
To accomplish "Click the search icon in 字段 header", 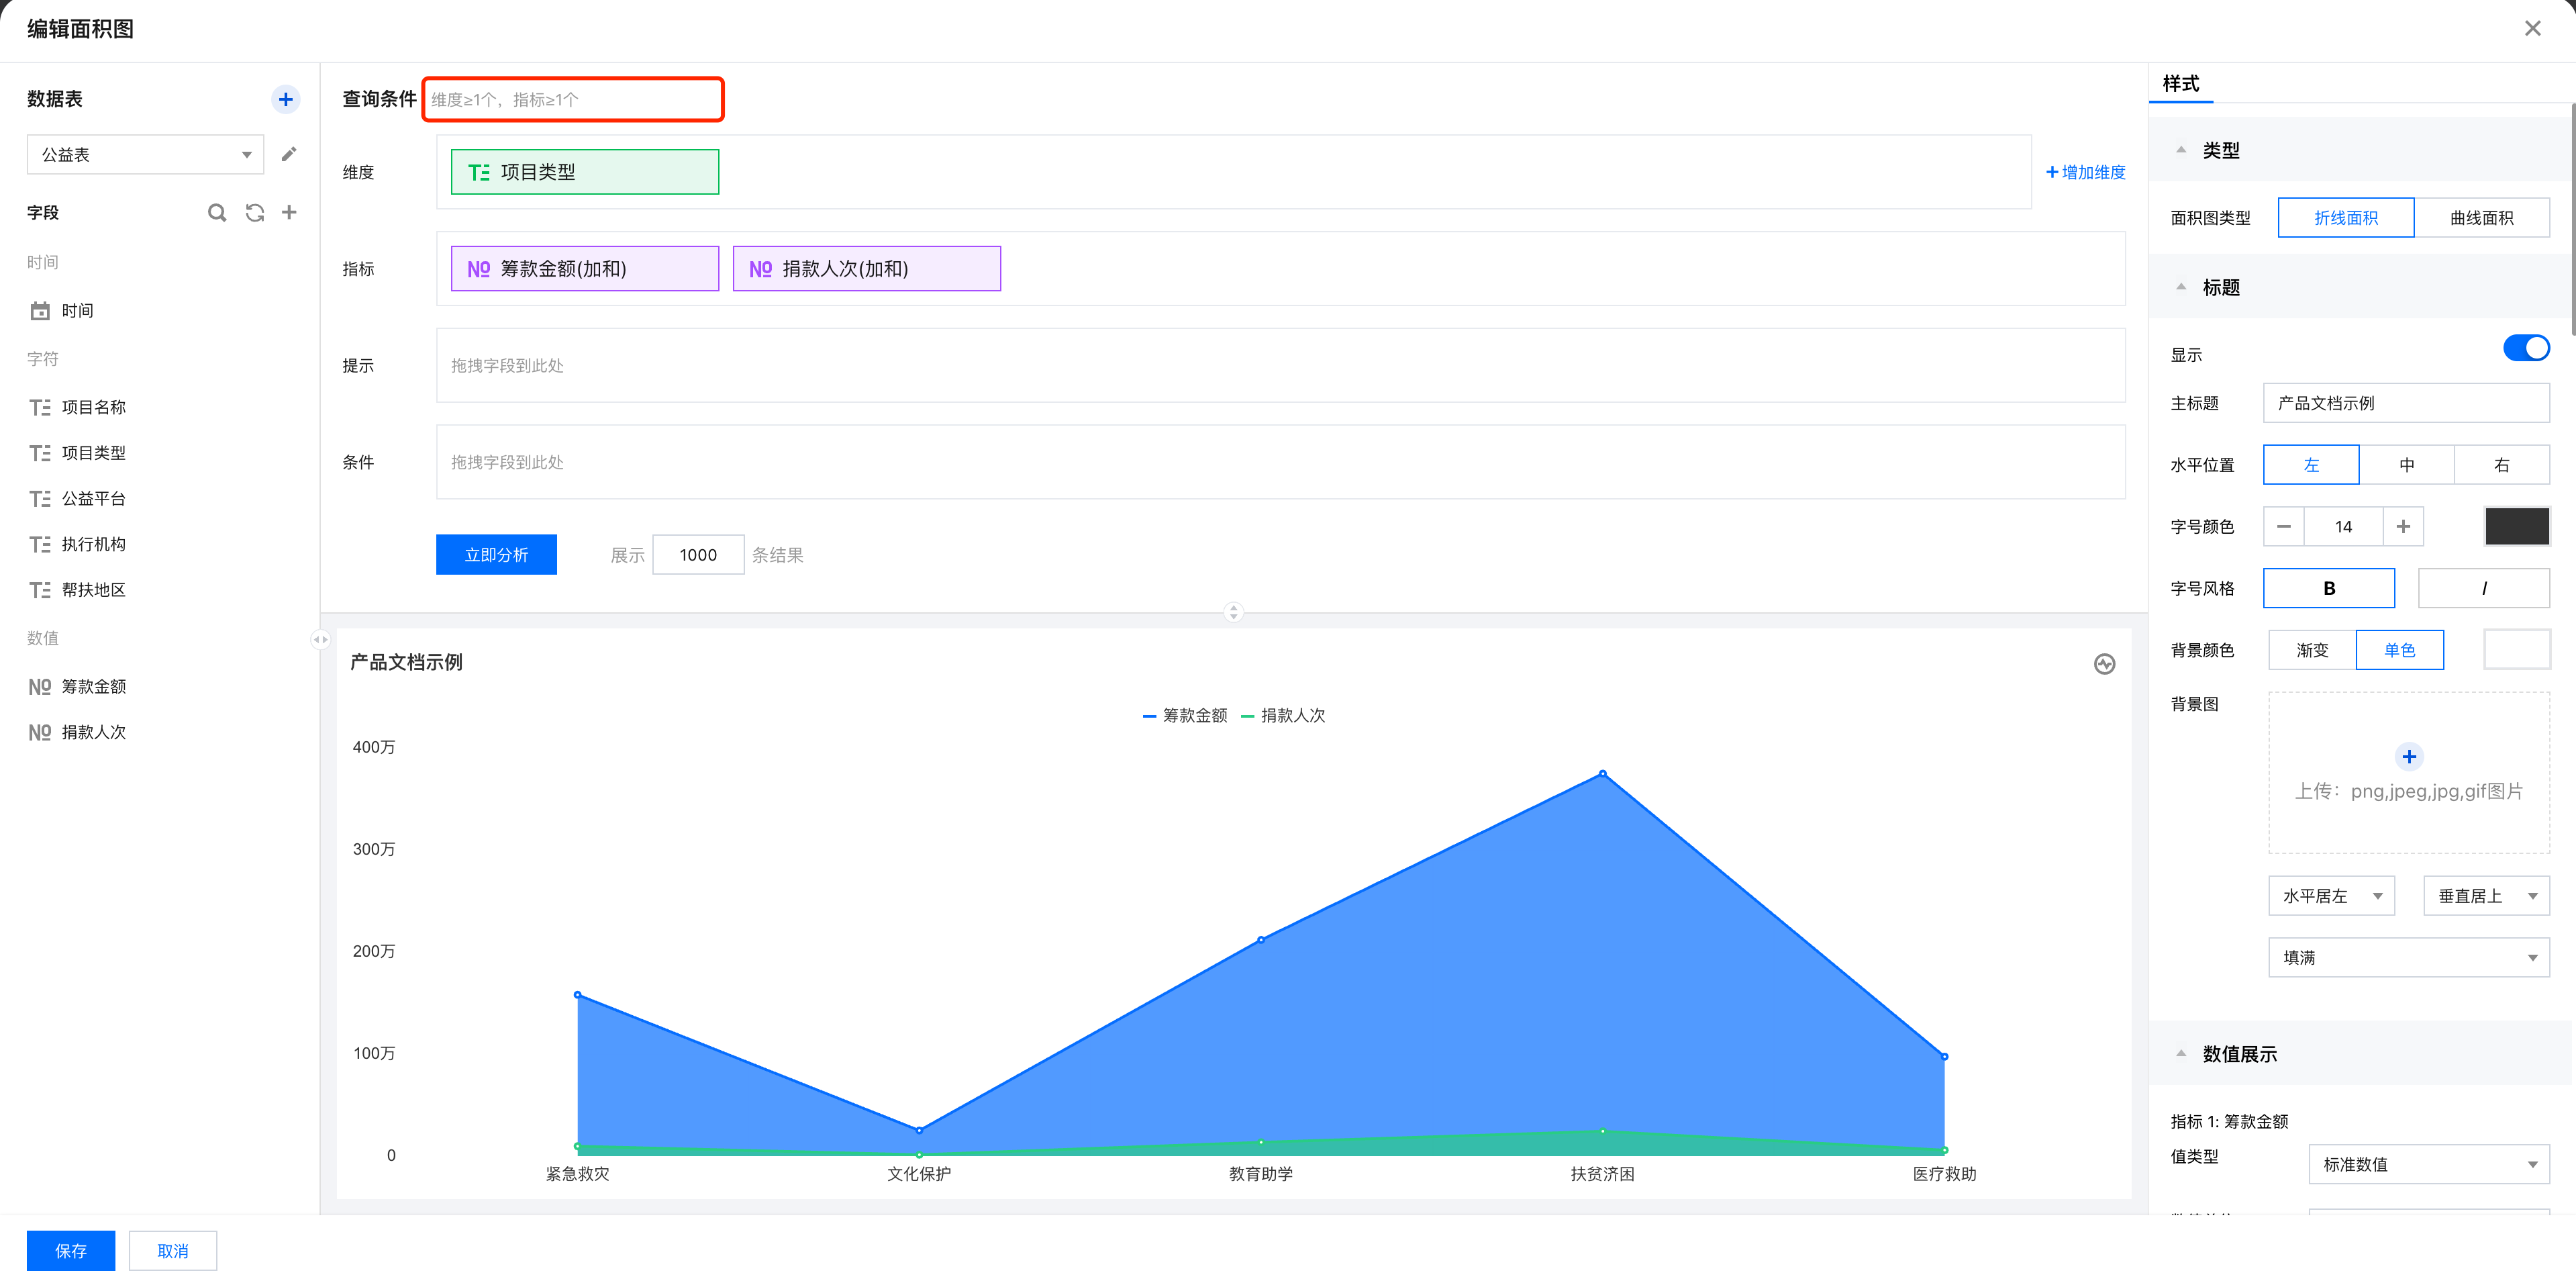I will (216, 213).
